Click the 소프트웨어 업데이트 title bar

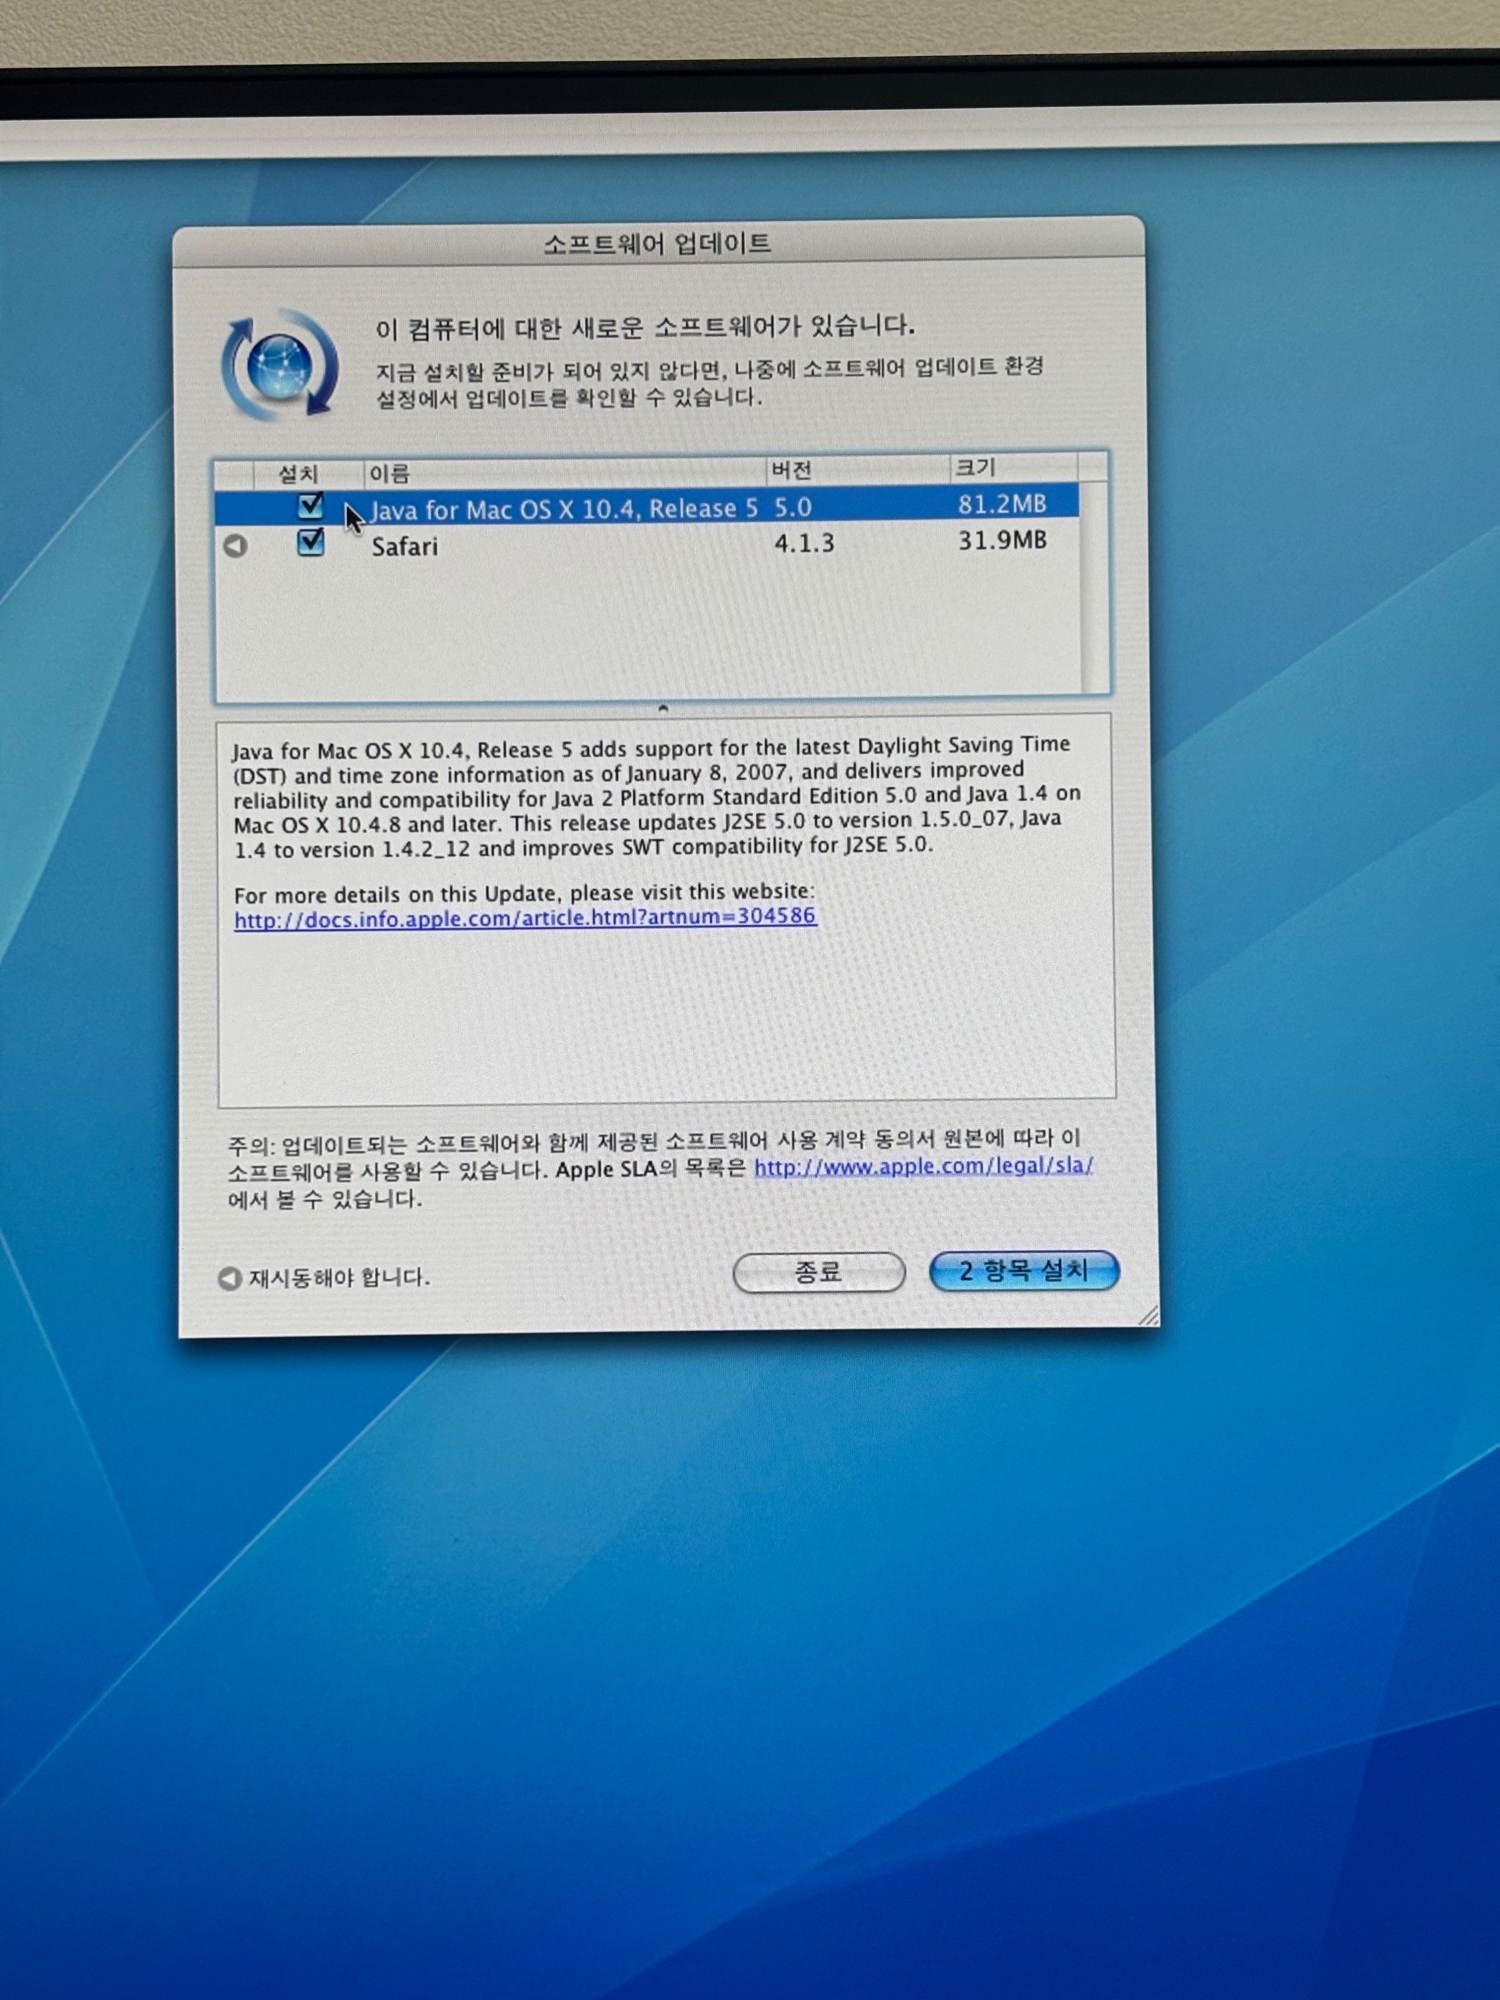click(x=657, y=243)
